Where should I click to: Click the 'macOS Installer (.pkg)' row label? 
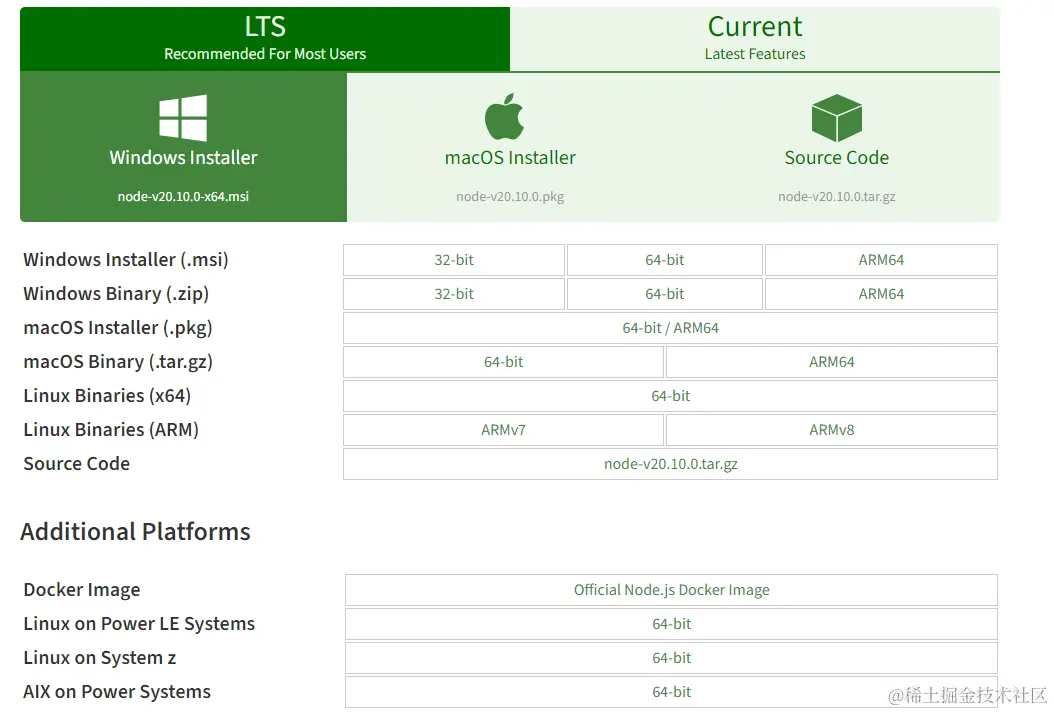coord(118,328)
